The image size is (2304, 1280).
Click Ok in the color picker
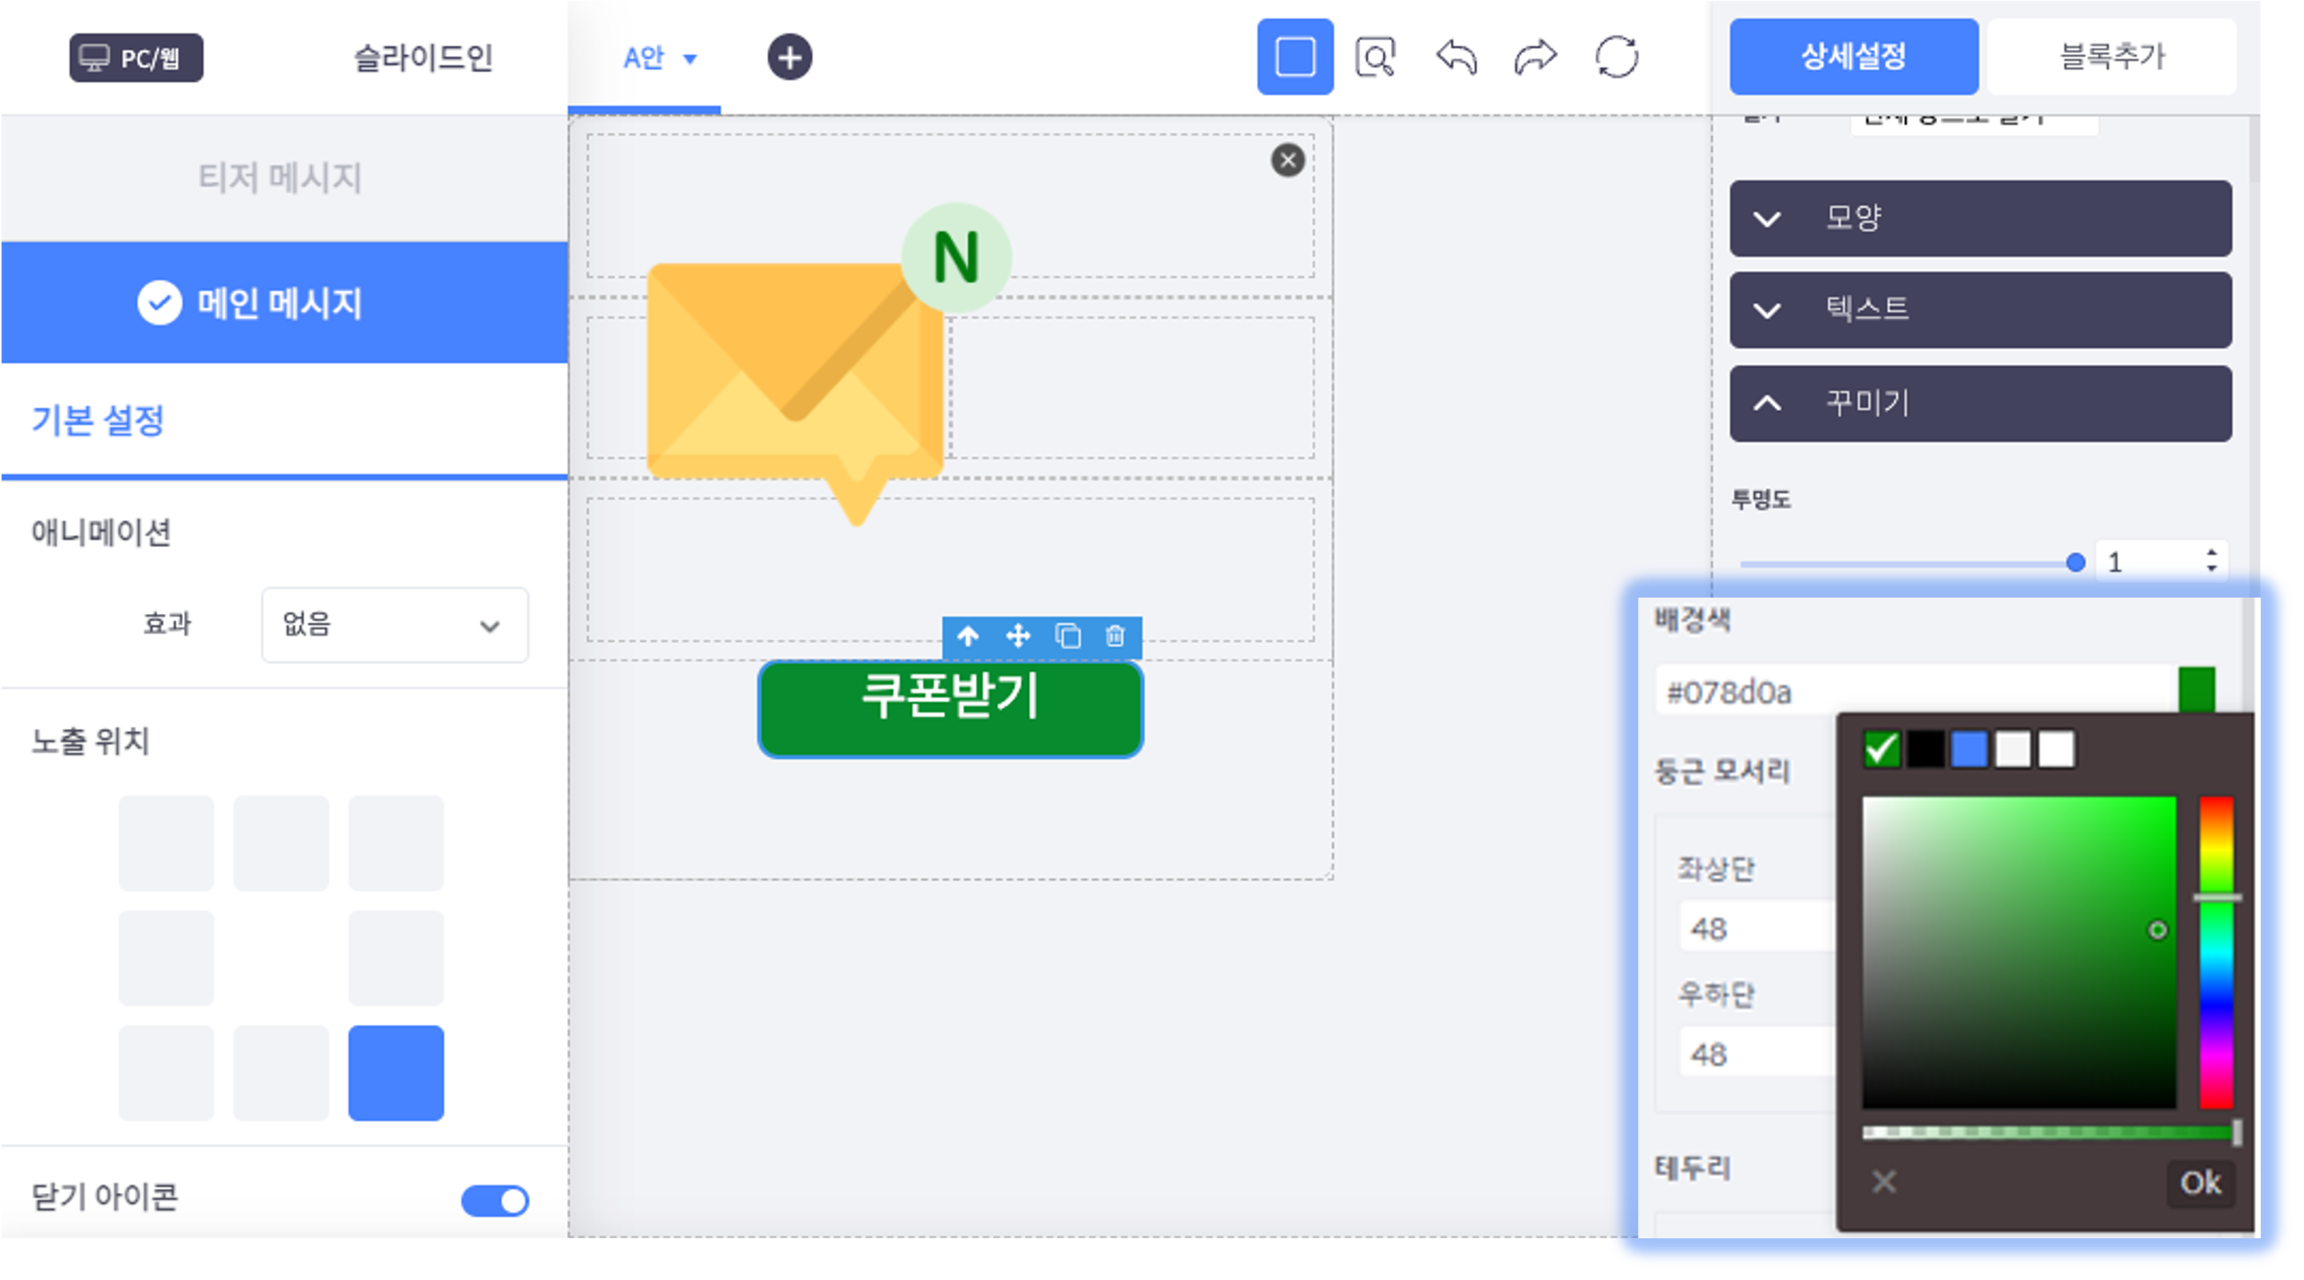coord(2200,1182)
